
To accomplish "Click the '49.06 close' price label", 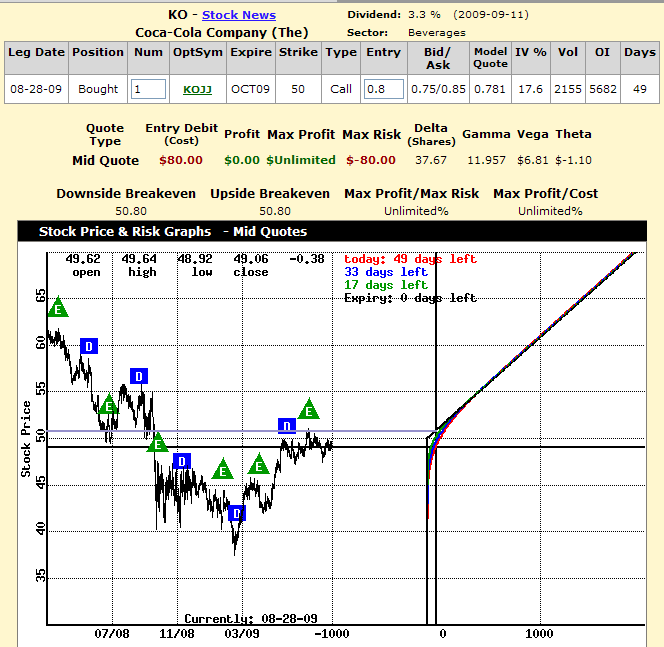I will click(x=251, y=265).
